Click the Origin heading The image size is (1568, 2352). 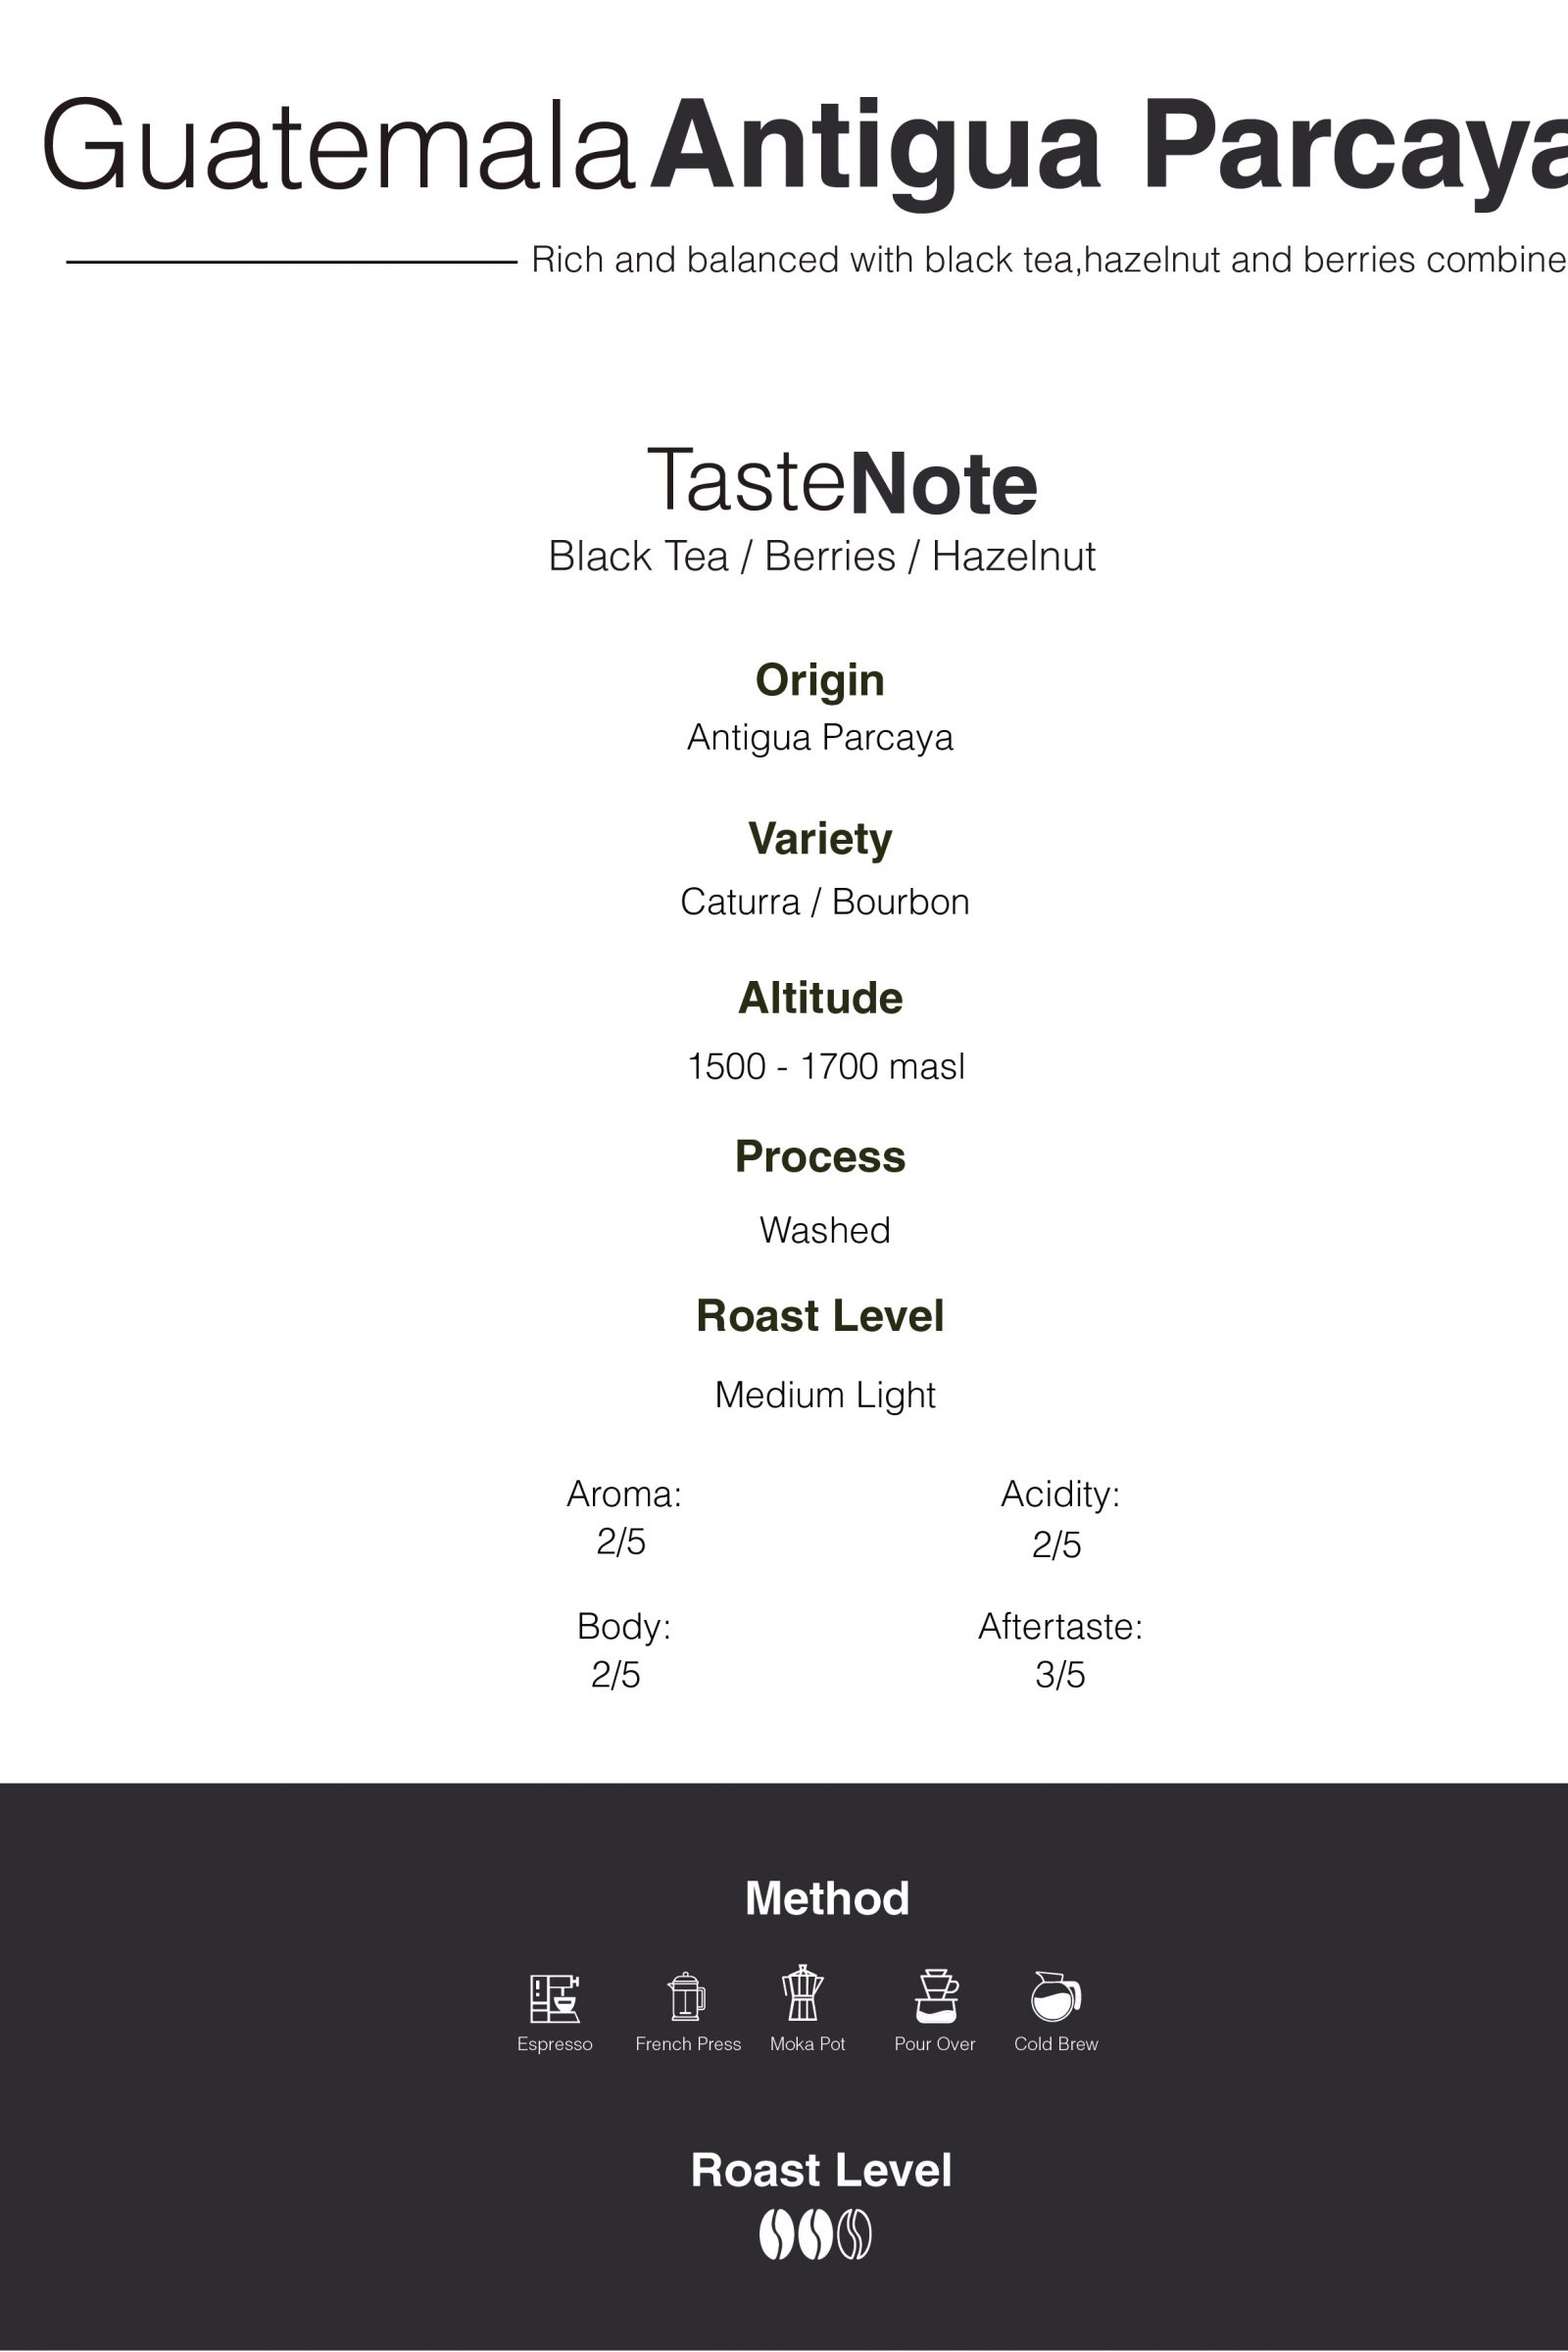[x=820, y=681]
